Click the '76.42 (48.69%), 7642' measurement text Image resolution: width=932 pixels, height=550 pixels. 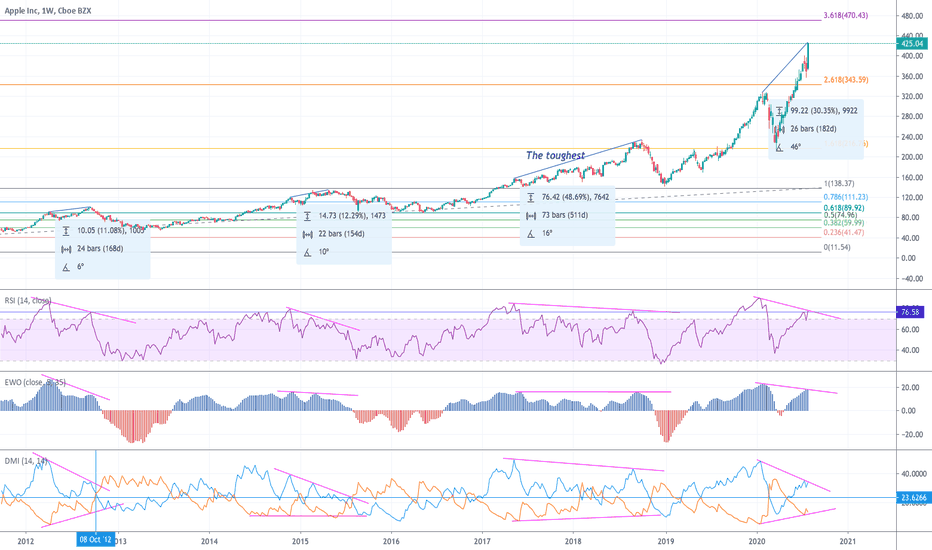click(575, 197)
